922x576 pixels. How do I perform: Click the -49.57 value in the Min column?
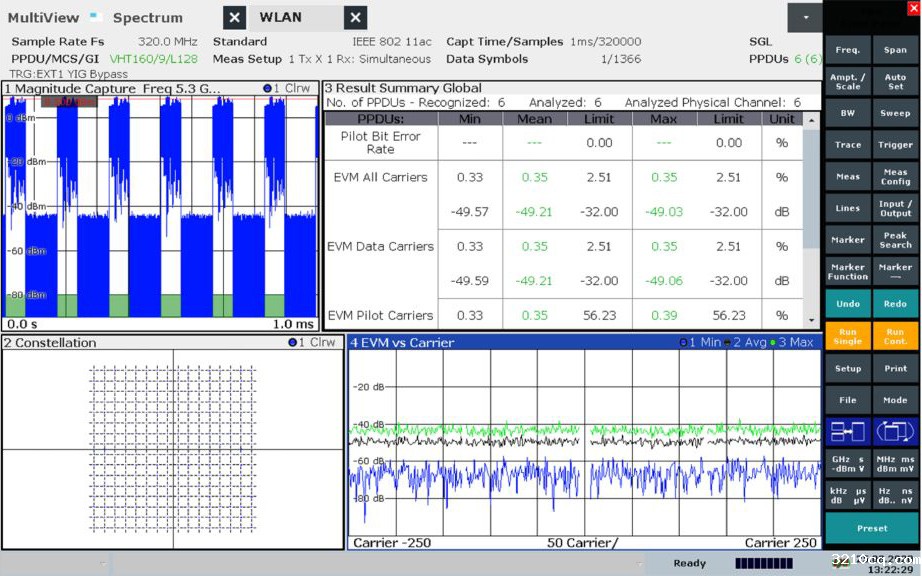tap(470, 212)
